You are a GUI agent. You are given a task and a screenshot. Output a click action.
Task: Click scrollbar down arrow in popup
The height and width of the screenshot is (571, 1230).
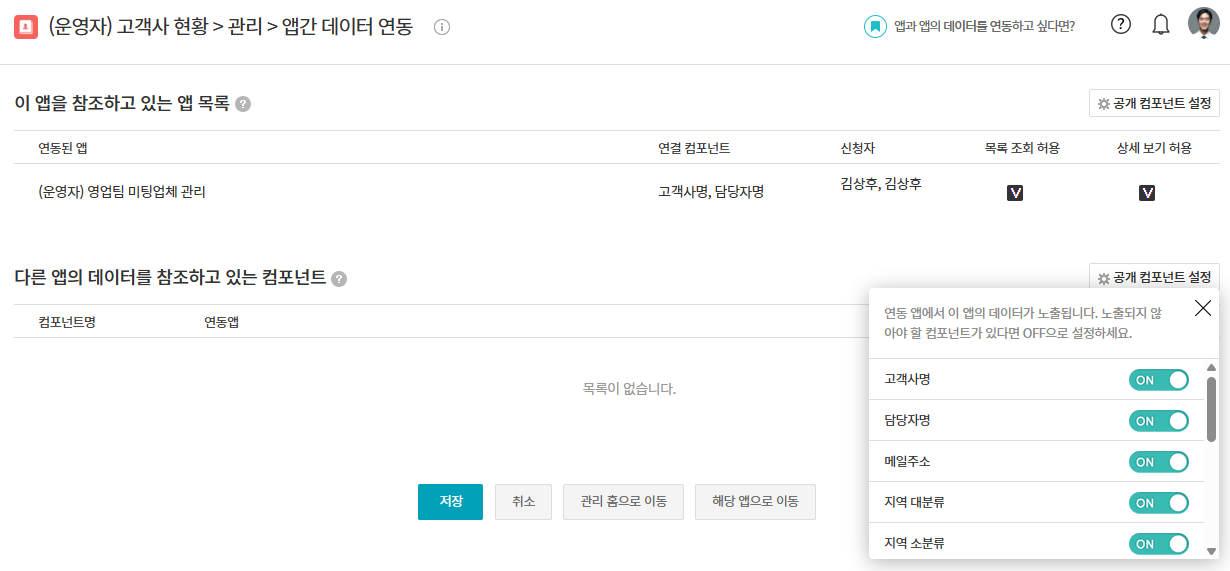click(x=1211, y=550)
